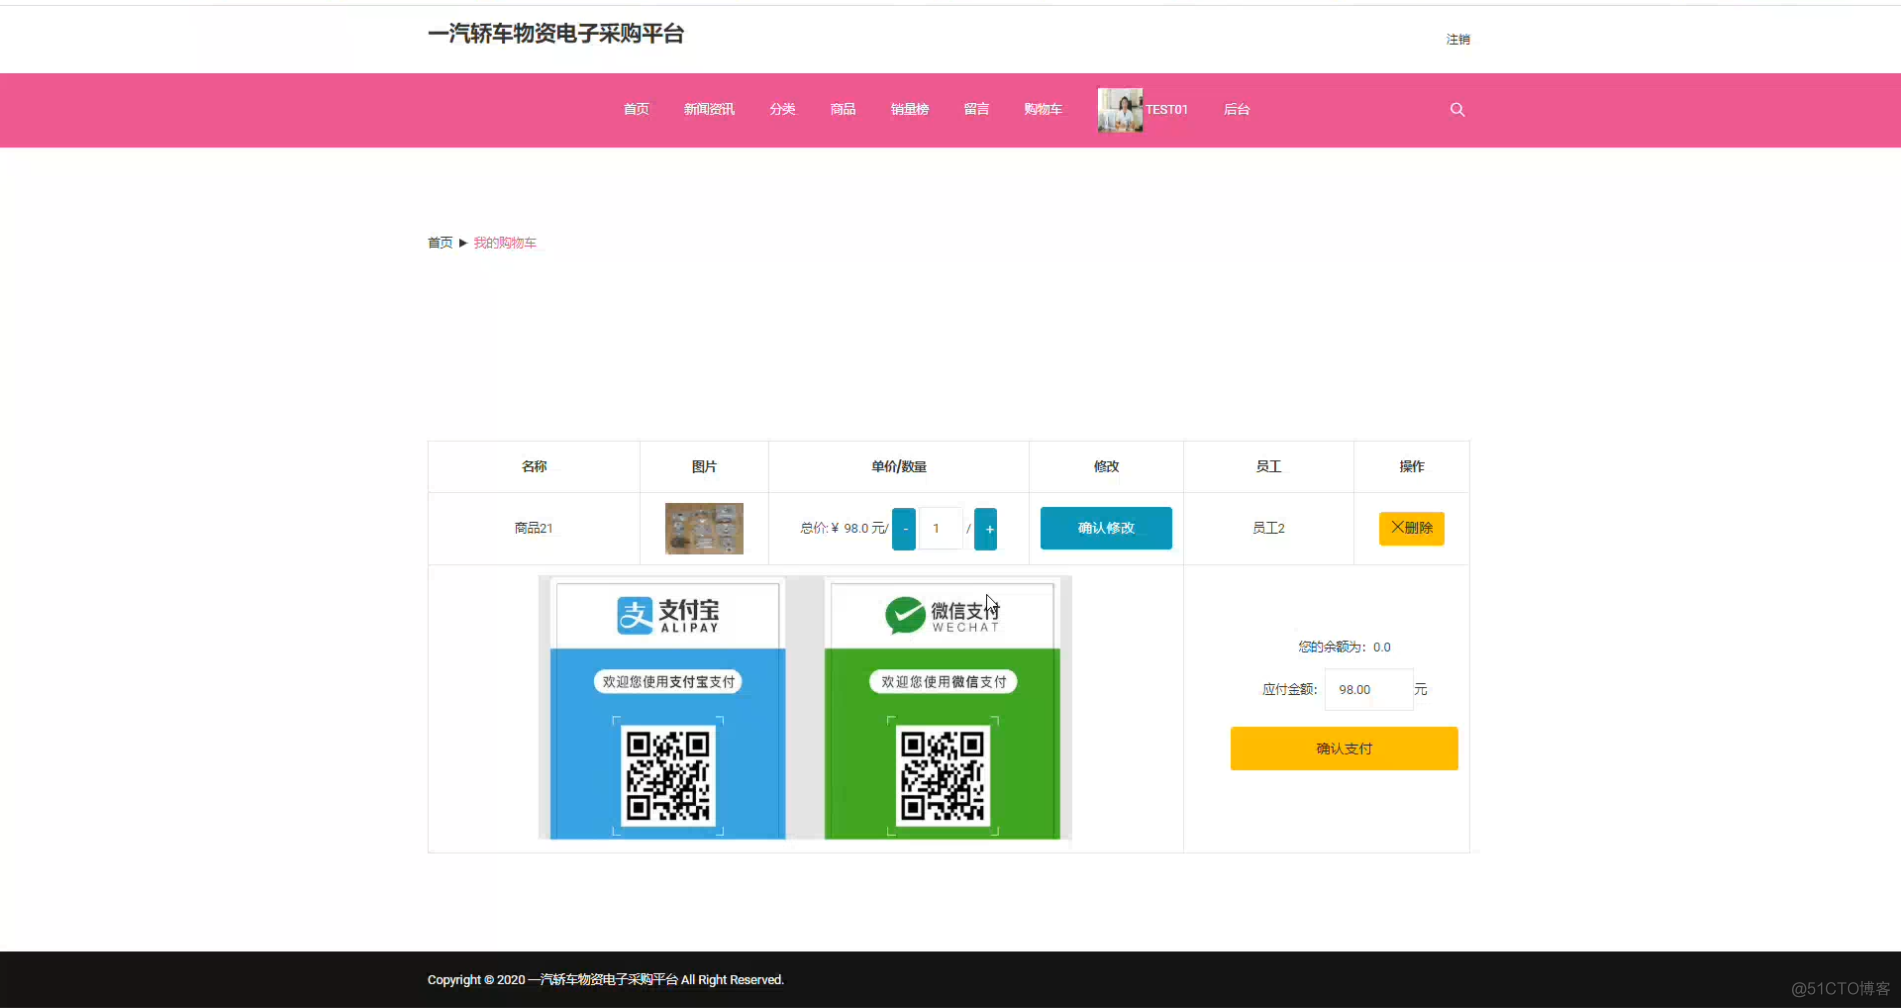The image size is (1901, 1008).
Task: Open the search magnifier icon
Action: pyautogui.click(x=1457, y=110)
